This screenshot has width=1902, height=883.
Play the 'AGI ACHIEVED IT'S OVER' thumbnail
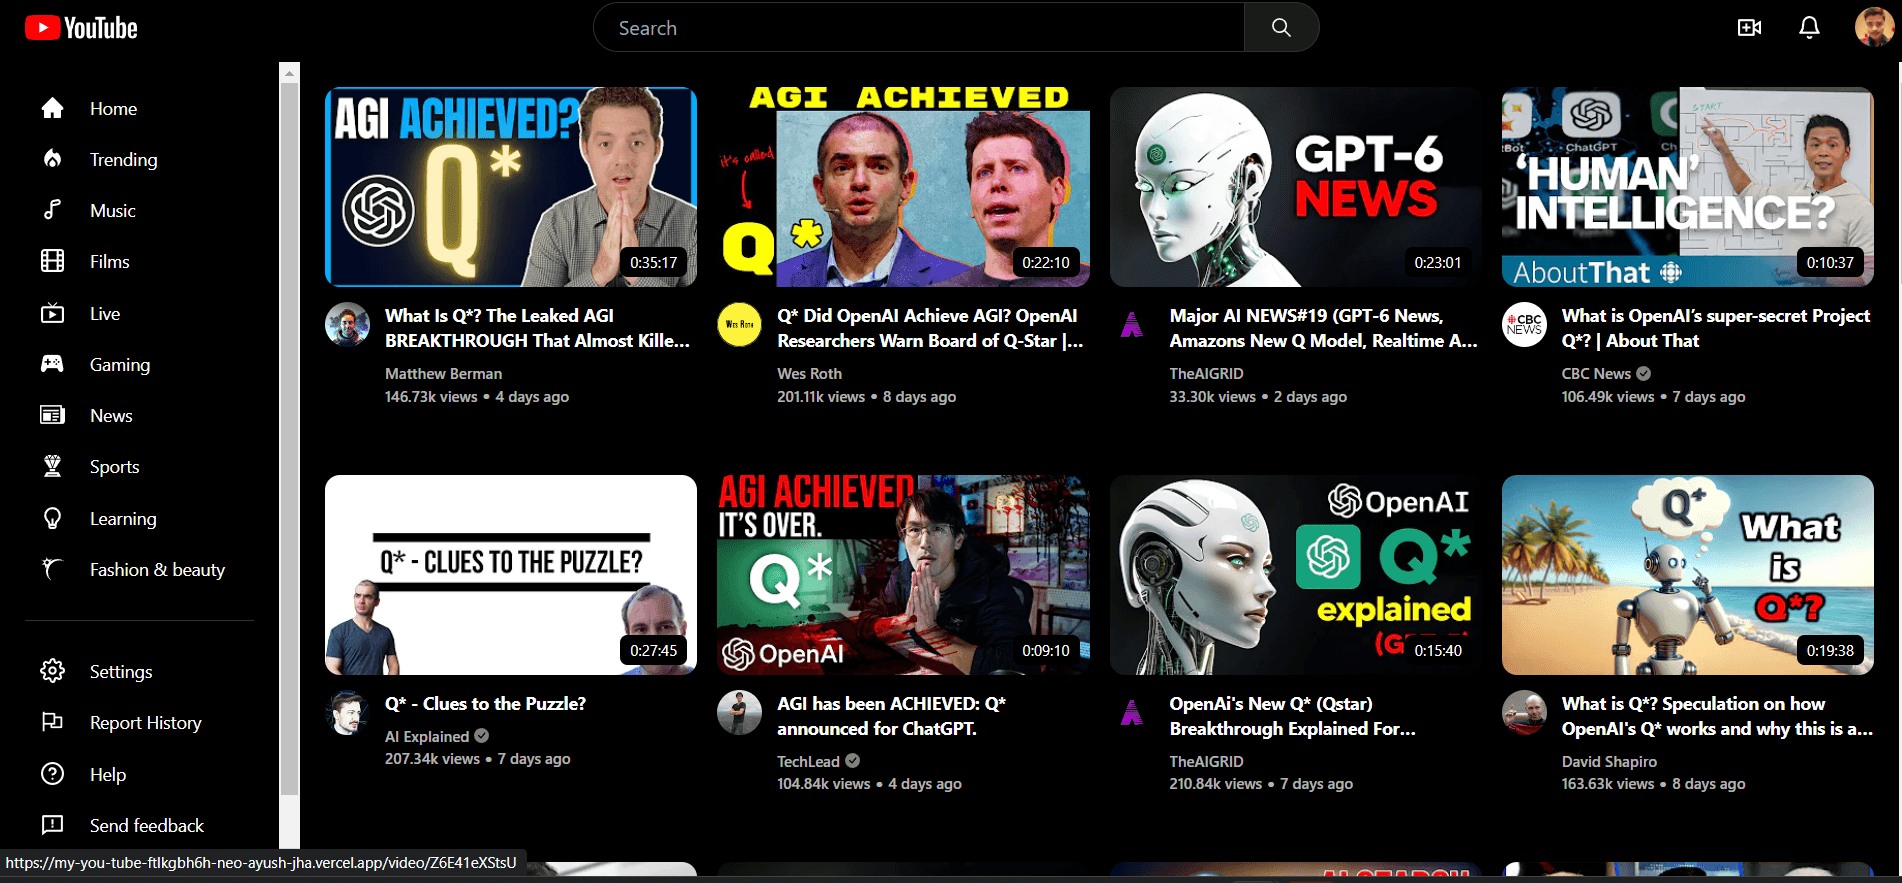click(x=903, y=575)
